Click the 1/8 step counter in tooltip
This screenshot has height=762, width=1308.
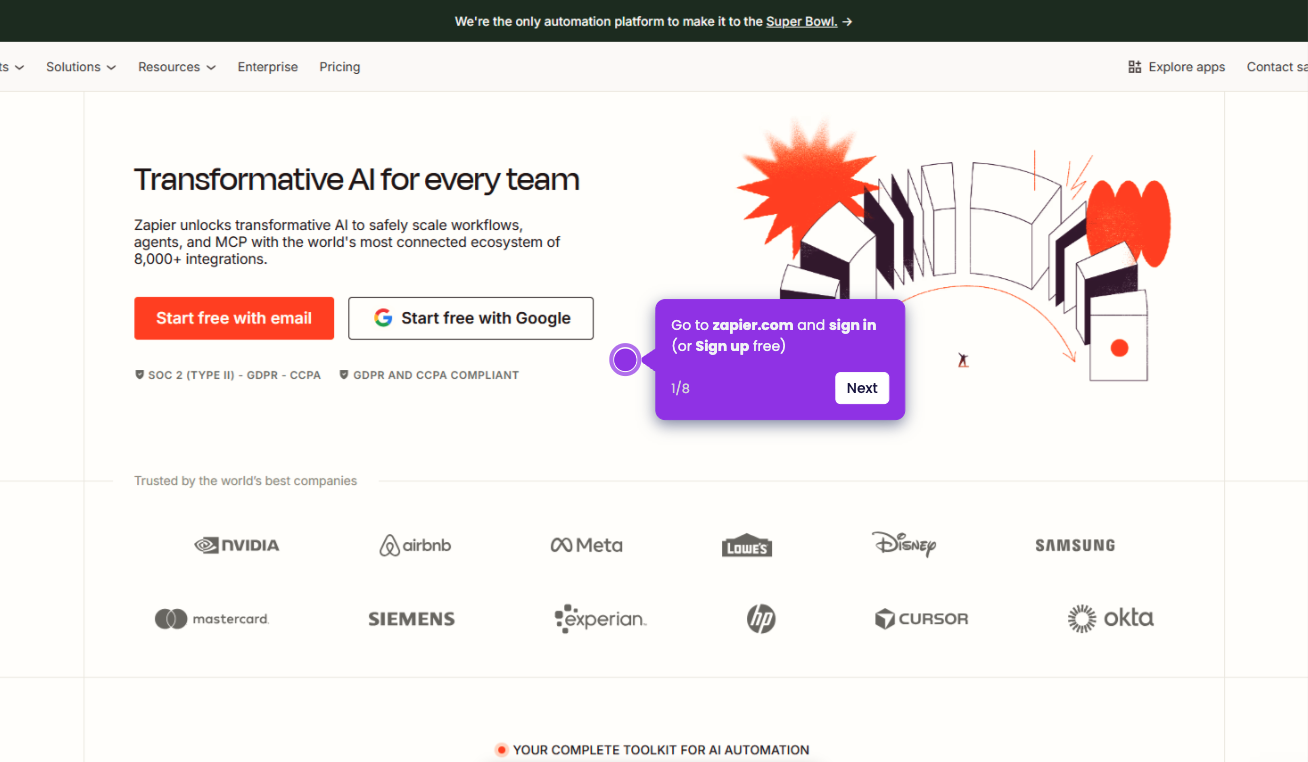680,388
